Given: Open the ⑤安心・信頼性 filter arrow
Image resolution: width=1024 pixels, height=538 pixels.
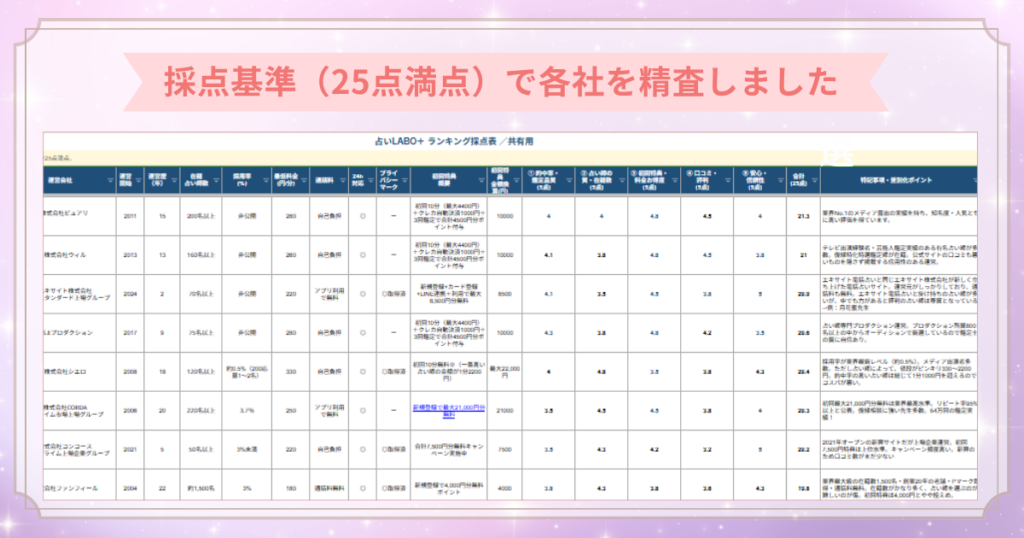Looking at the screenshot, I should [780, 181].
